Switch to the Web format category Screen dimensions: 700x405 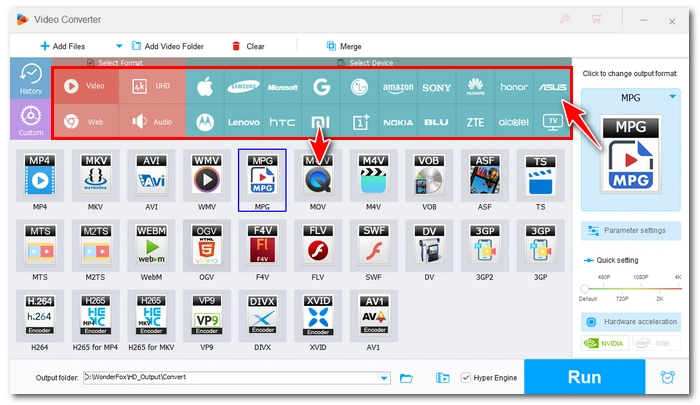(85, 121)
